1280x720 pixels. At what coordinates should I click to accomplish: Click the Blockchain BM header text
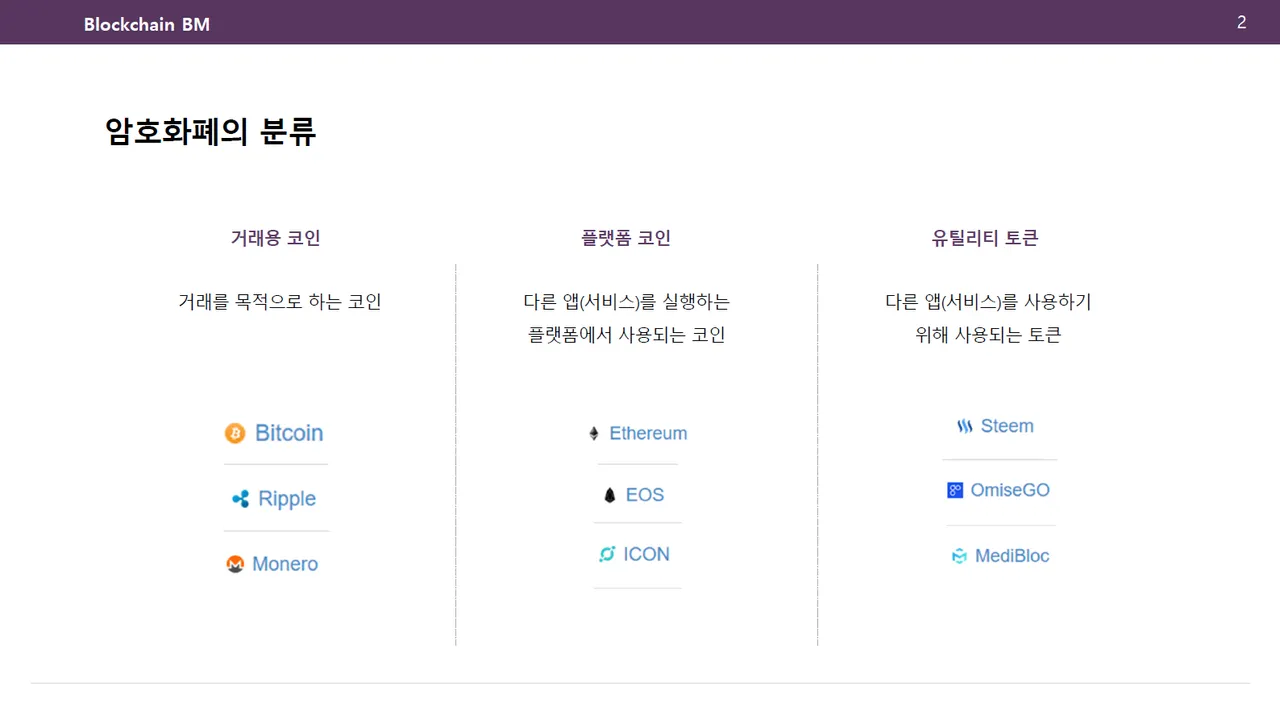click(147, 25)
